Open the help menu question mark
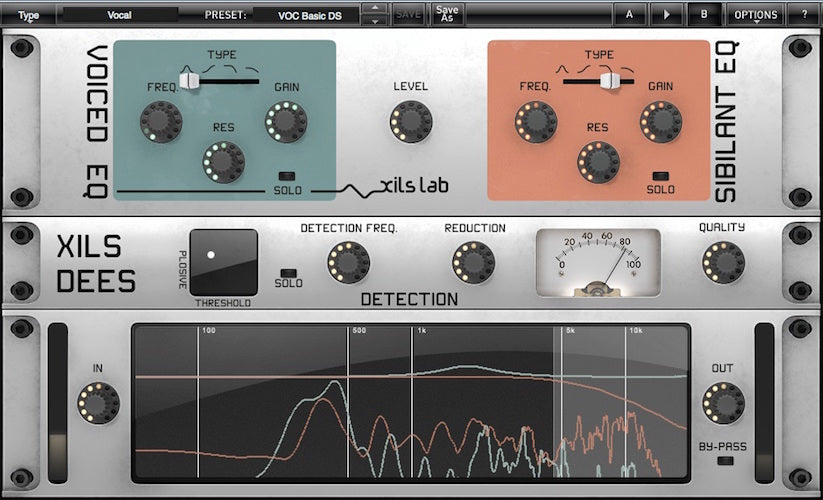Screen dimensions: 823x500 tap(803, 15)
